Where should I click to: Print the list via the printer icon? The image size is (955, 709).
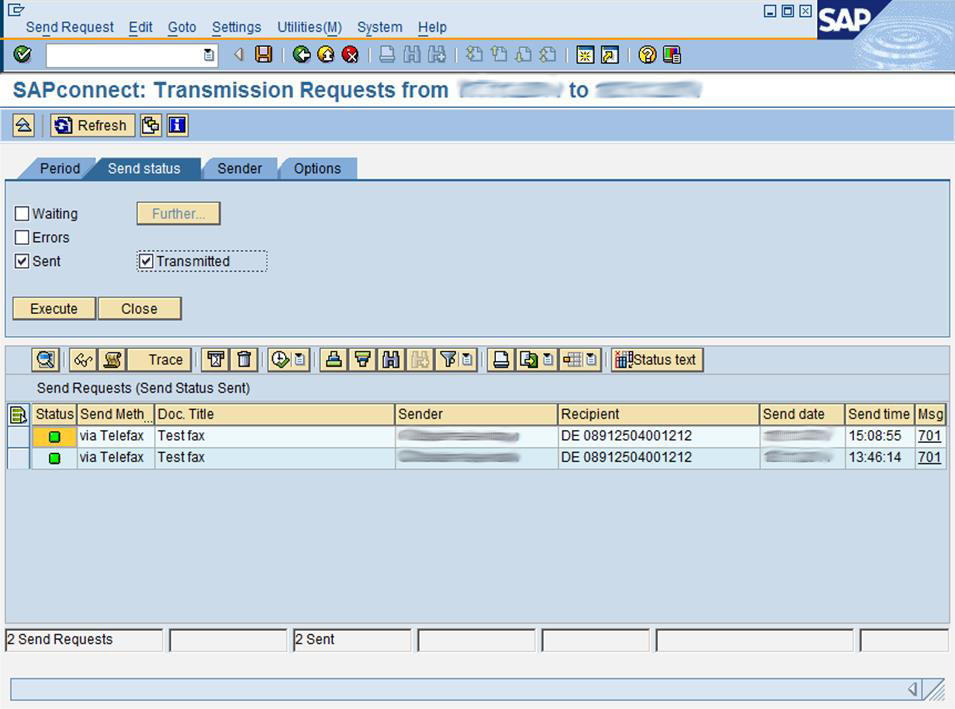[x=500, y=359]
